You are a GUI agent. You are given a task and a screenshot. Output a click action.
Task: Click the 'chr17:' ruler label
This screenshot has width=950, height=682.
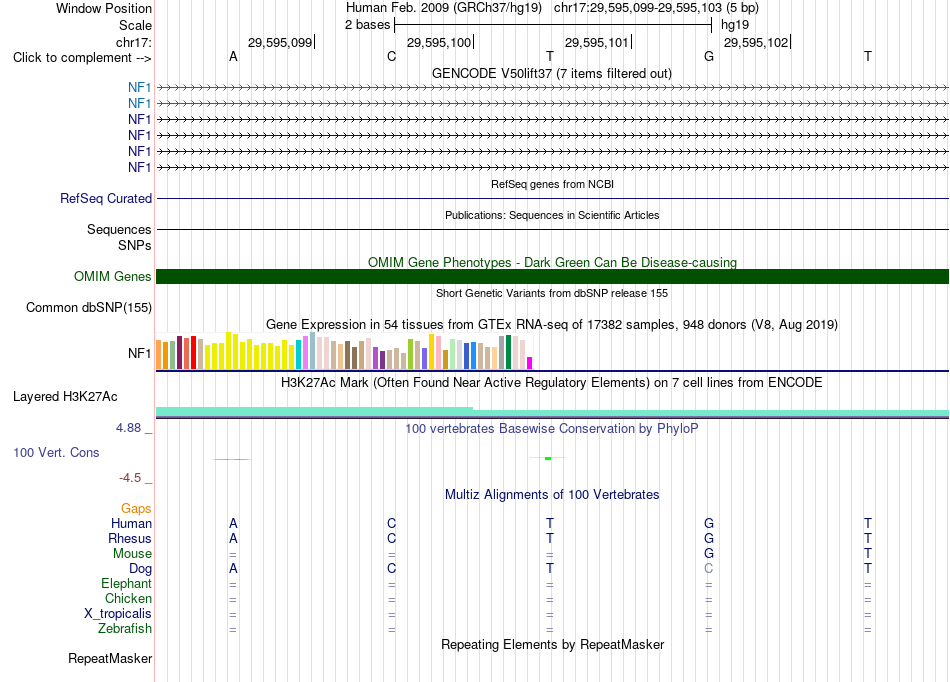pos(133,42)
